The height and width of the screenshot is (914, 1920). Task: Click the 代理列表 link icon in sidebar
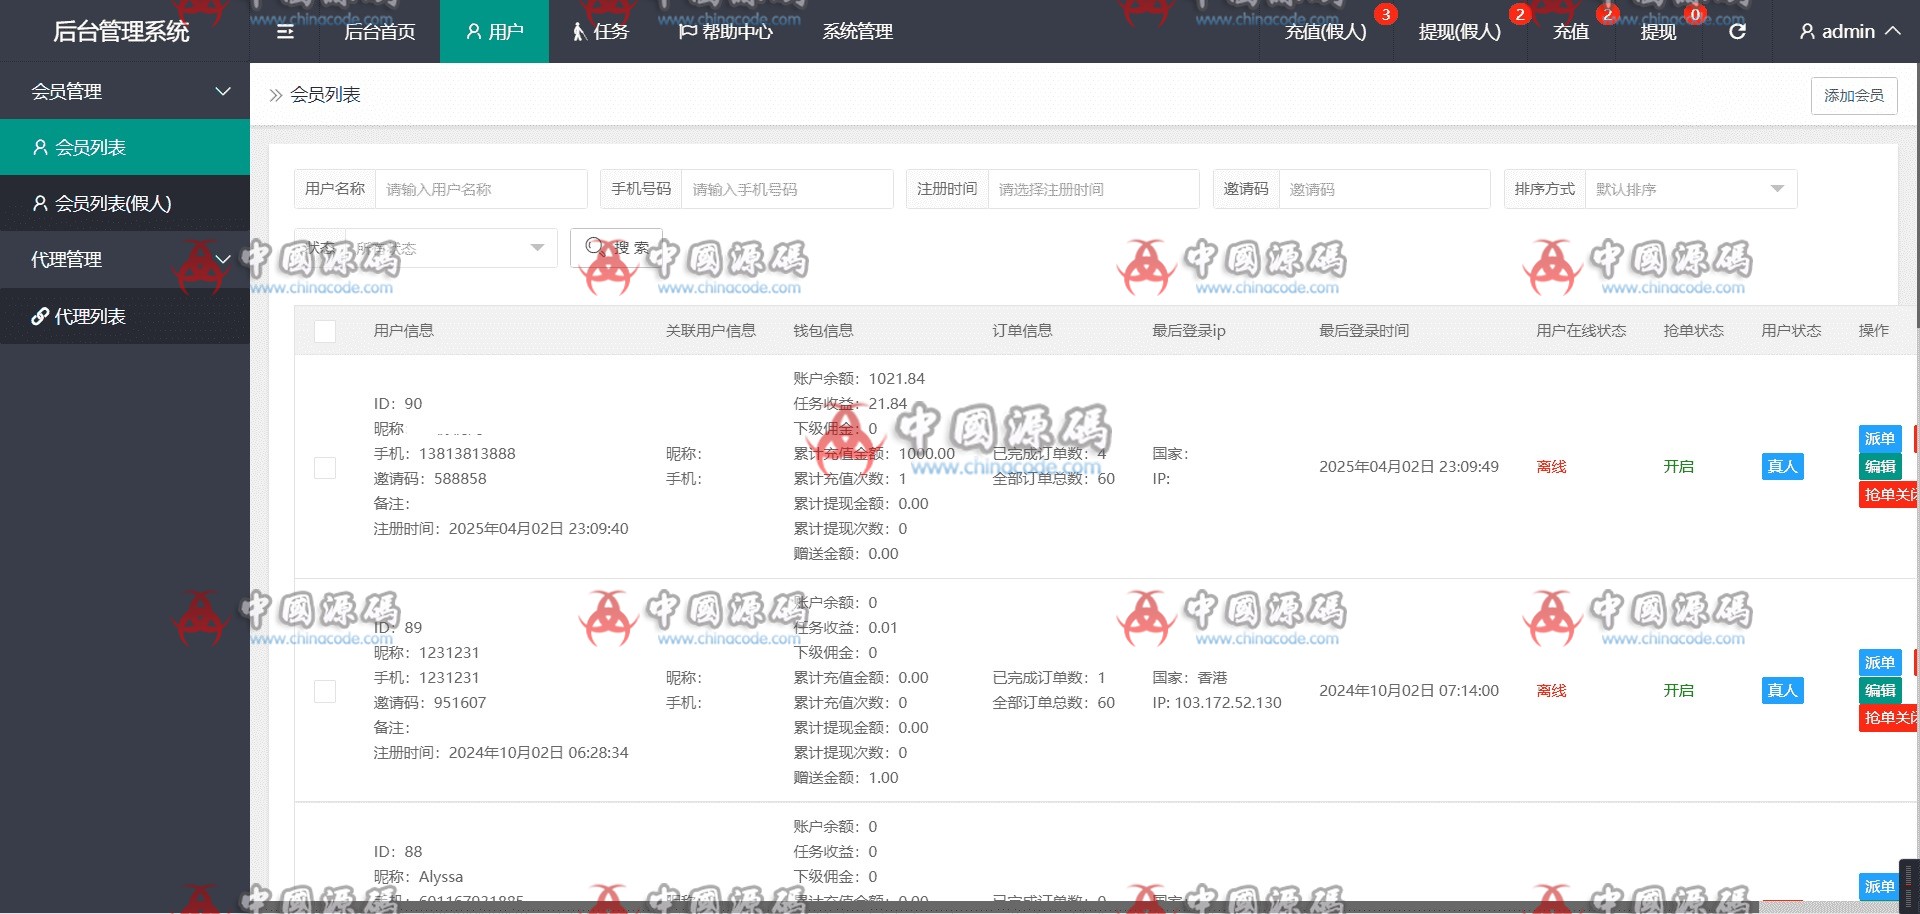(40, 316)
